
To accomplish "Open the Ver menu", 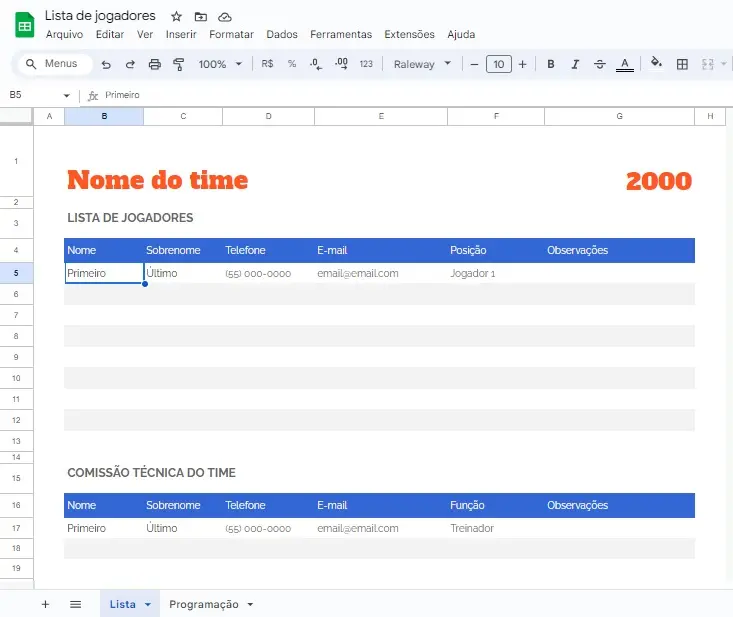I will click(x=145, y=35).
